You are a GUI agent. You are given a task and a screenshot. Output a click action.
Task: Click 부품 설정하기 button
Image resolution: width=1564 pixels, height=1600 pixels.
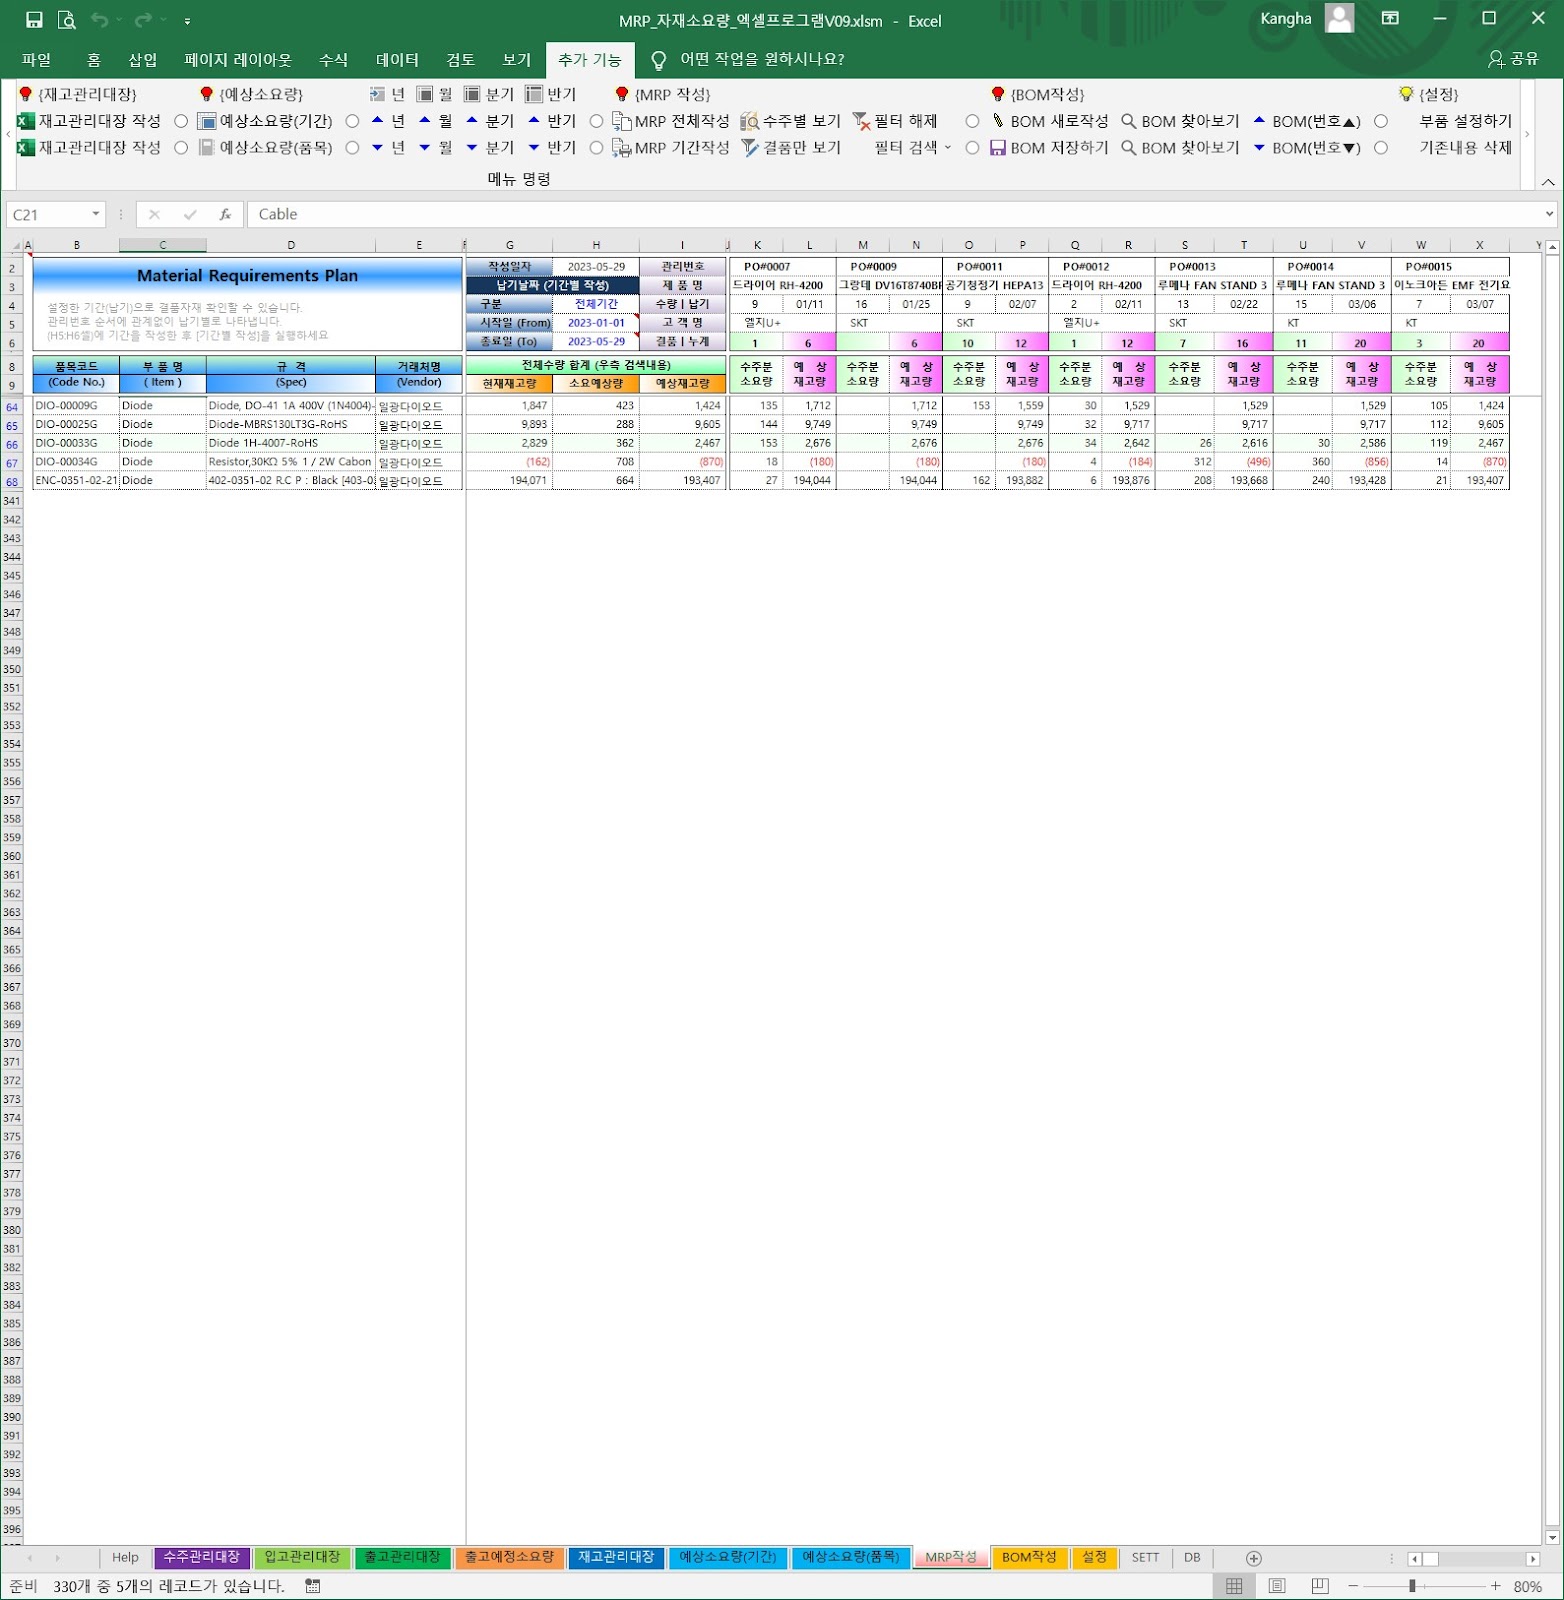pos(1465,121)
